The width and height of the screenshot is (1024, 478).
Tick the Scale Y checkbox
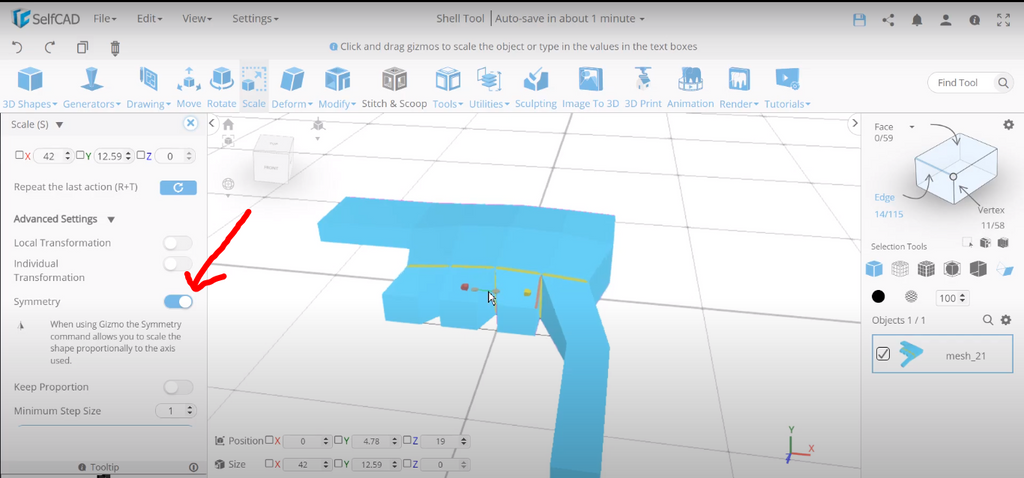(x=79, y=155)
